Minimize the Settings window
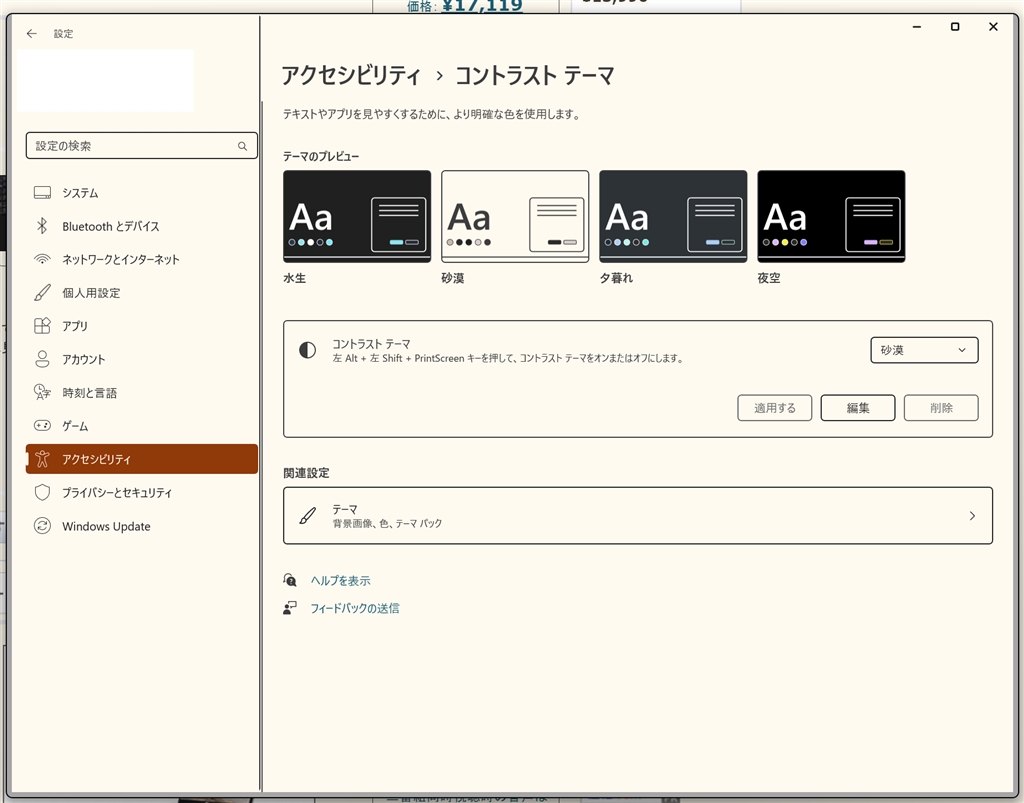This screenshot has height=803, width=1024. click(917, 27)
